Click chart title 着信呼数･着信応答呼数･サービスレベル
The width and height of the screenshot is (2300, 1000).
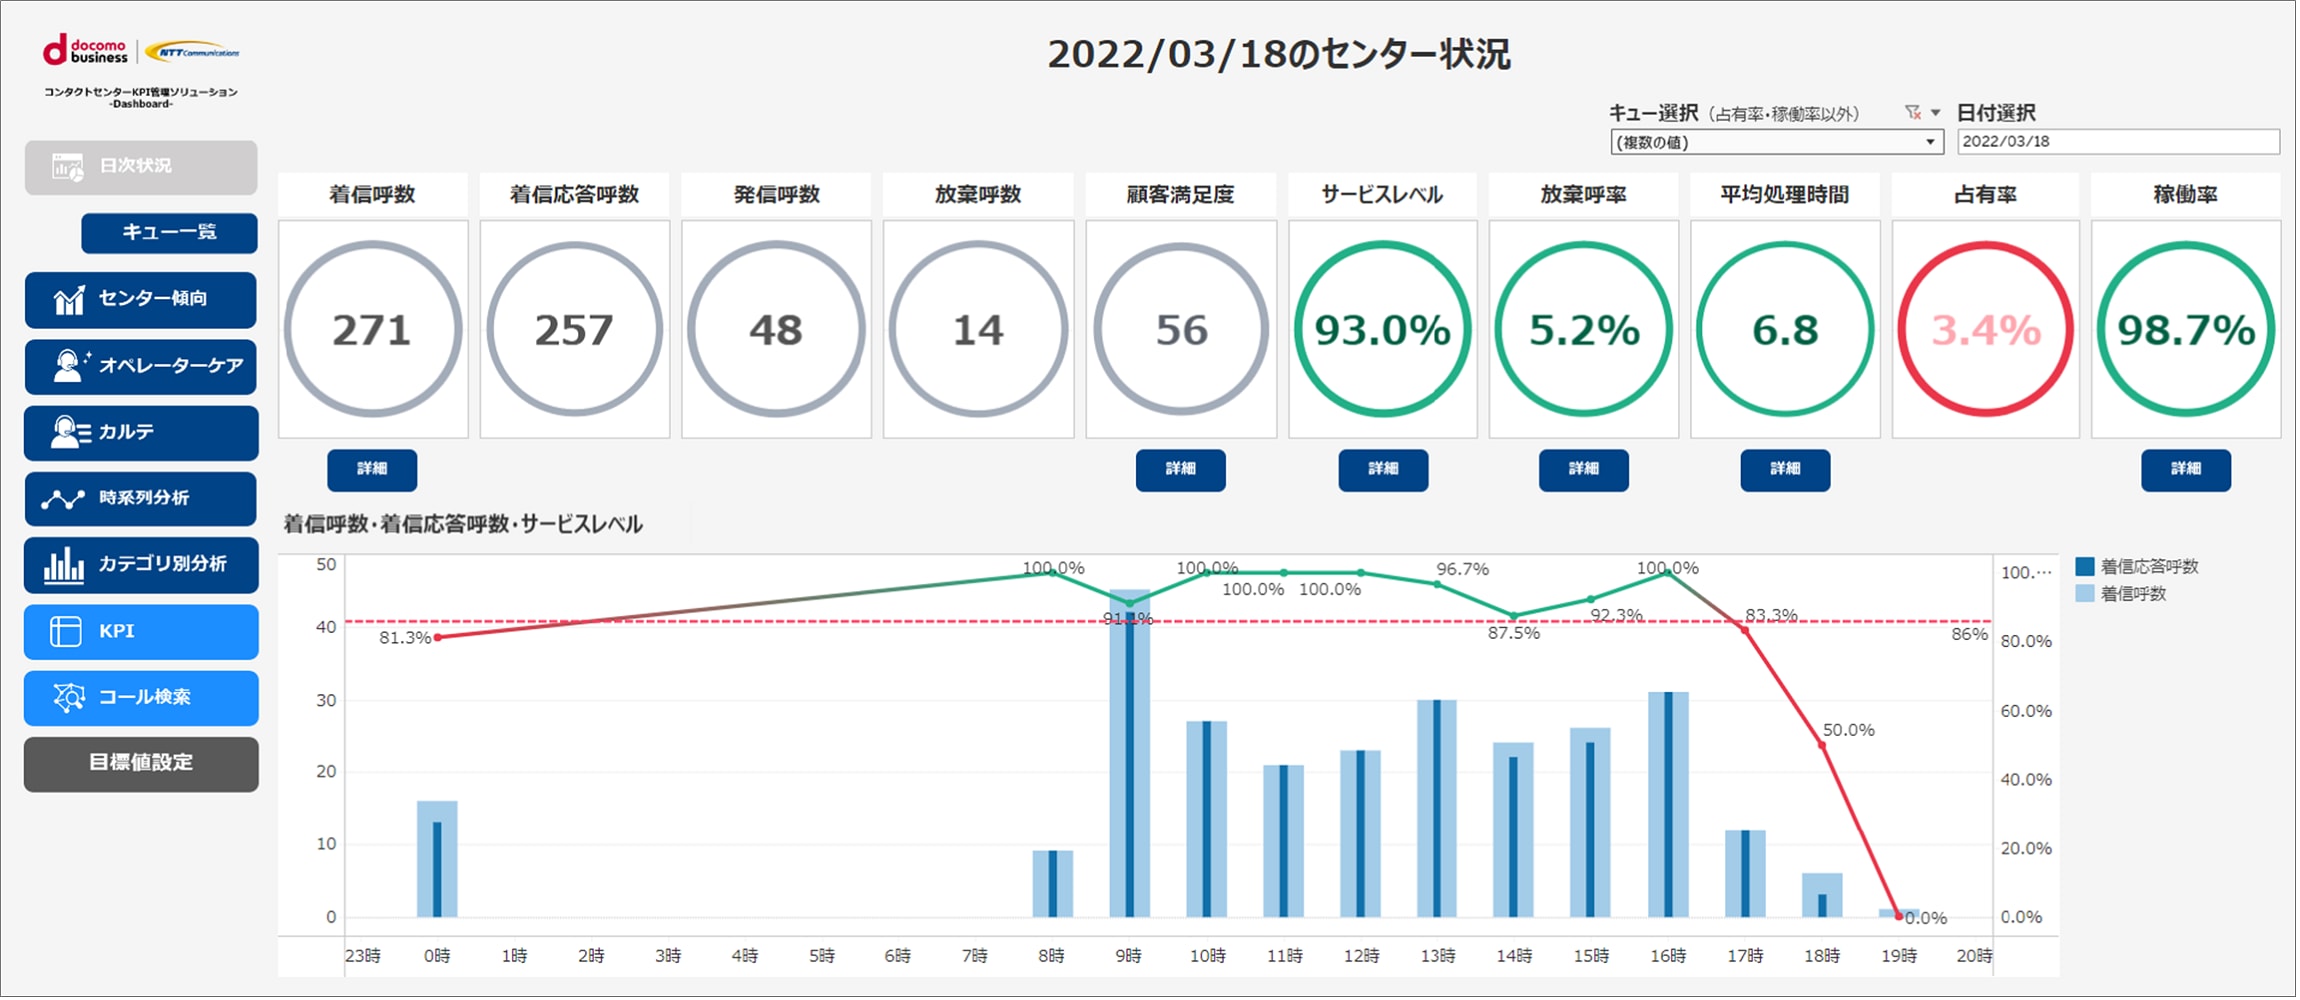(463, 525)
